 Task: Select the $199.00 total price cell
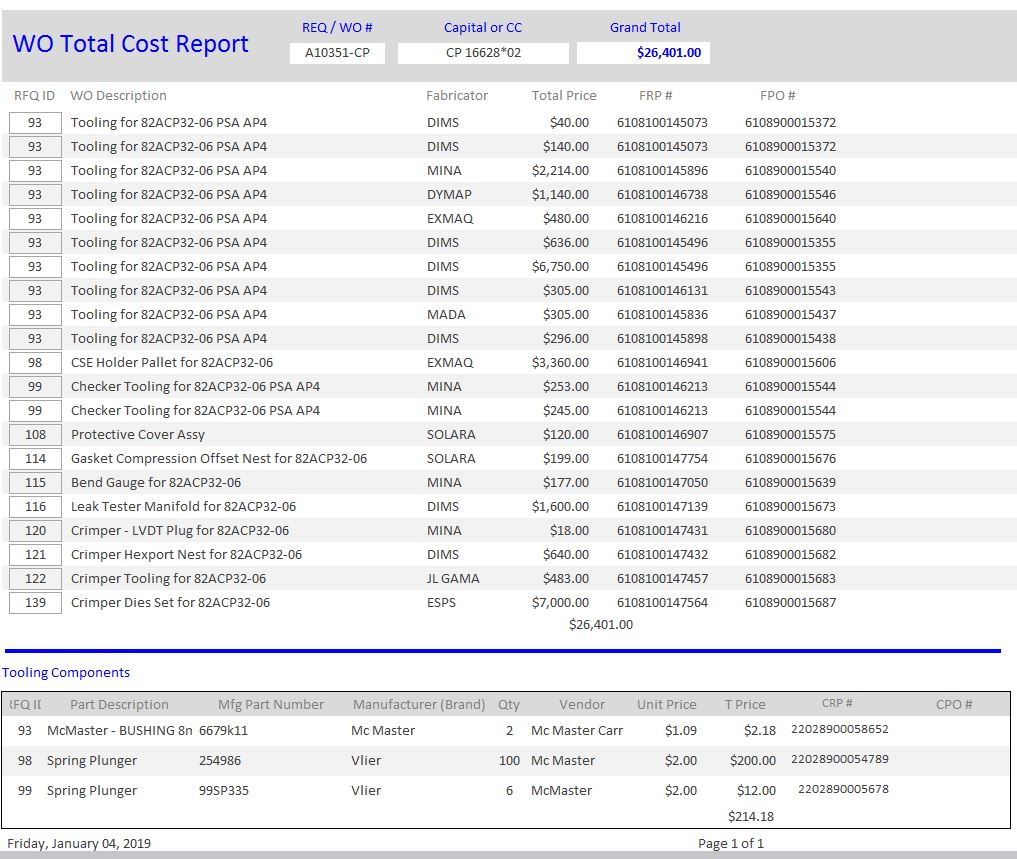(566, 459)
